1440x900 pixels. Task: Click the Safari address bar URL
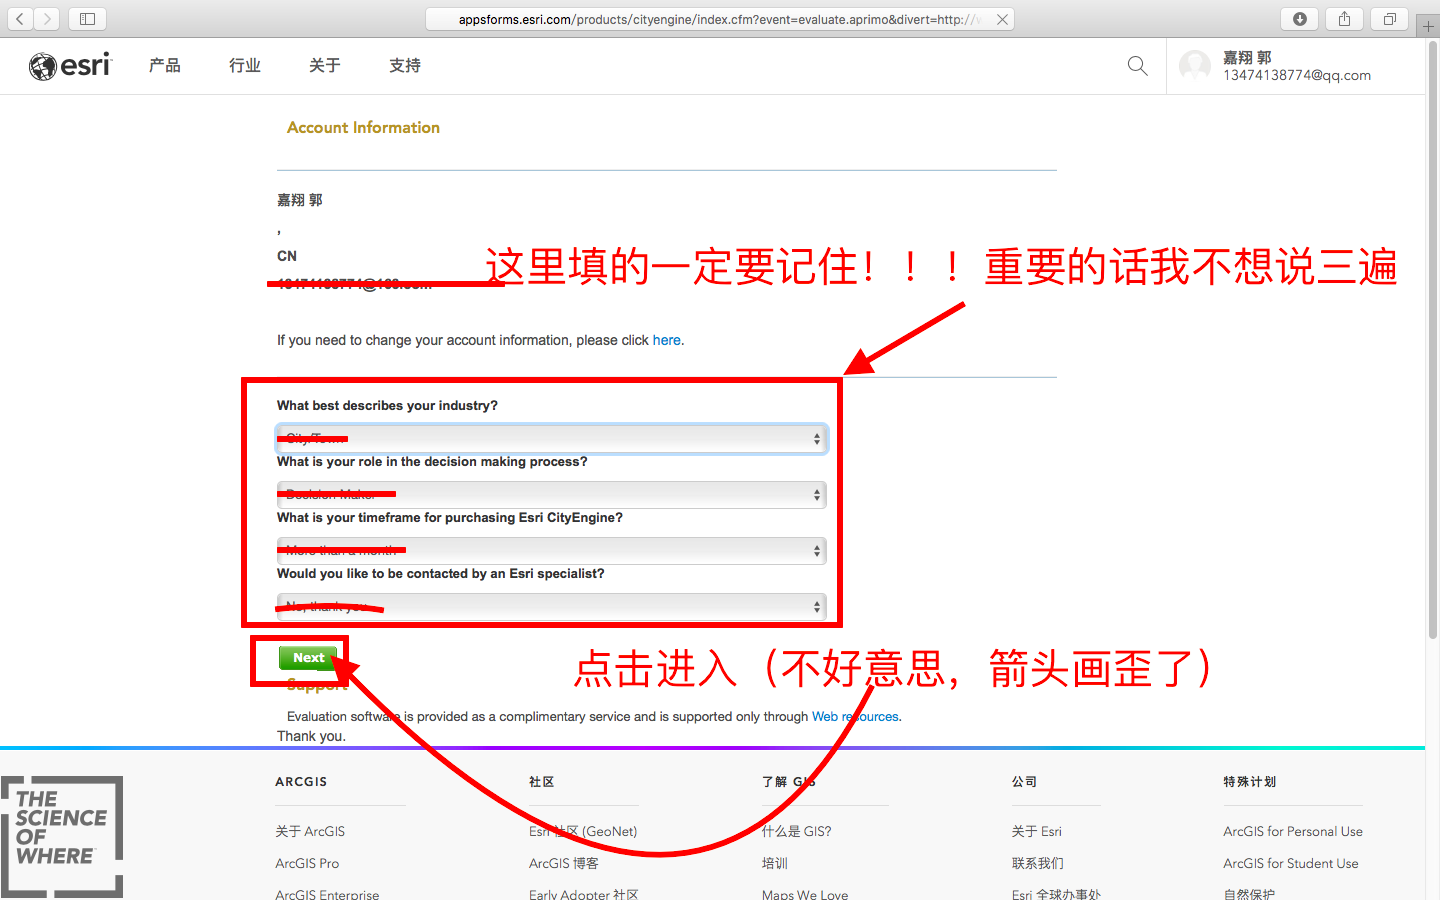pyautogui.click(x=720, y=19)
